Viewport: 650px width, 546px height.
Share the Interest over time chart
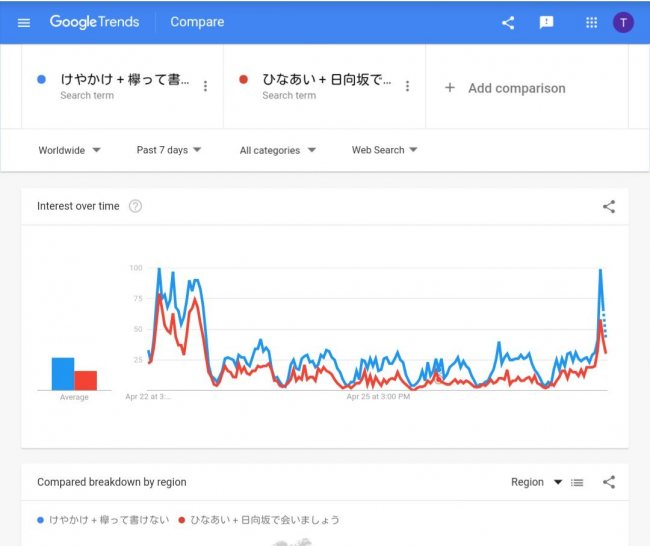(x=609, y=207)
